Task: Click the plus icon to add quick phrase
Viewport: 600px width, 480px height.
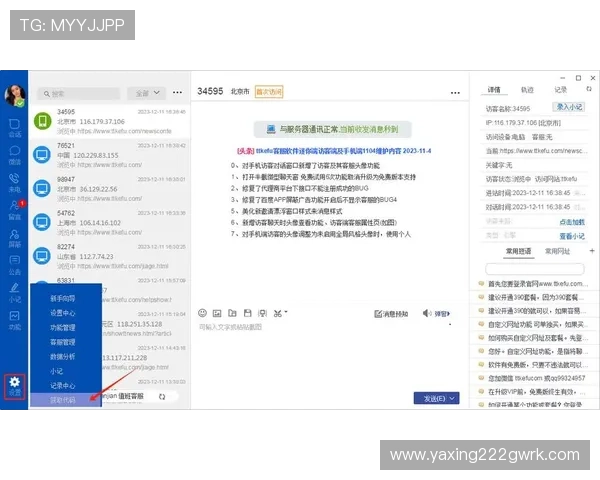Action: coord(592,251)
